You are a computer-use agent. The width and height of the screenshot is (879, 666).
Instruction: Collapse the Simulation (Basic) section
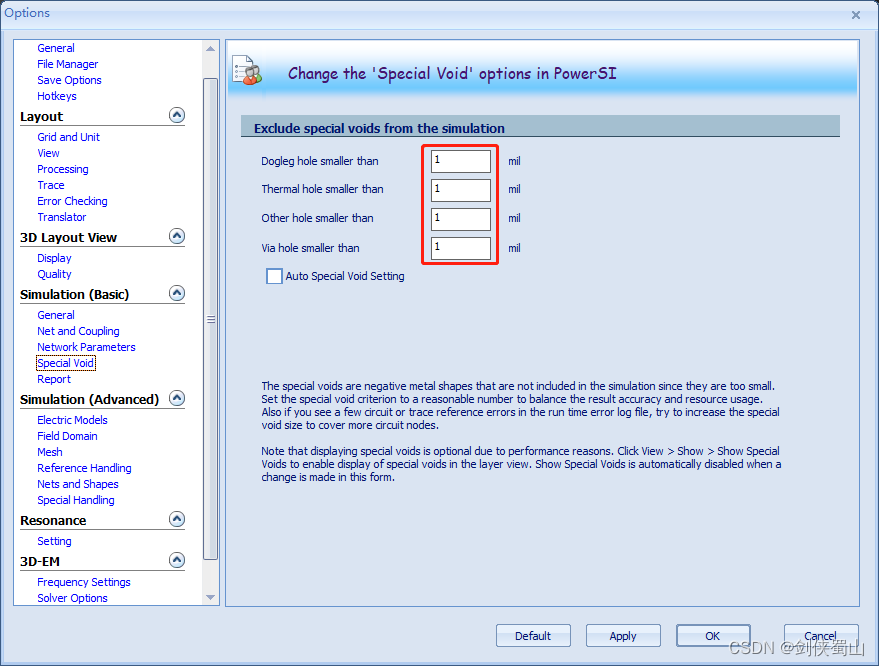(x=177, y=294)
